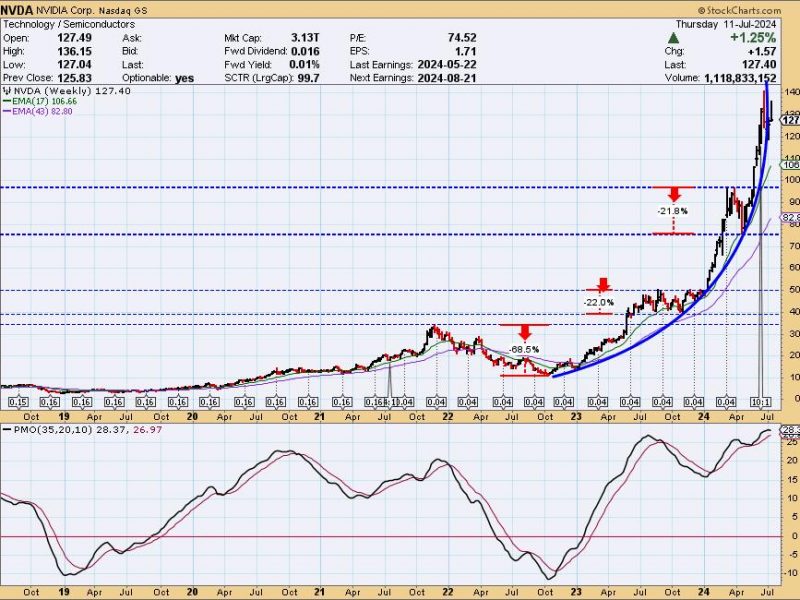This screenshot has width=800, height=600.
Task: Click the NVDA ticker symbol in header
Action: [17, 10]
